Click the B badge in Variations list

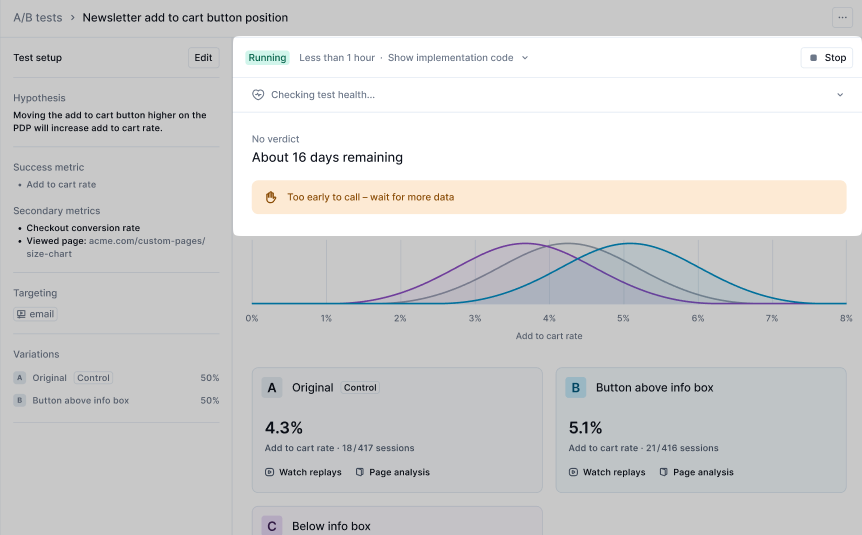(20, 400)
